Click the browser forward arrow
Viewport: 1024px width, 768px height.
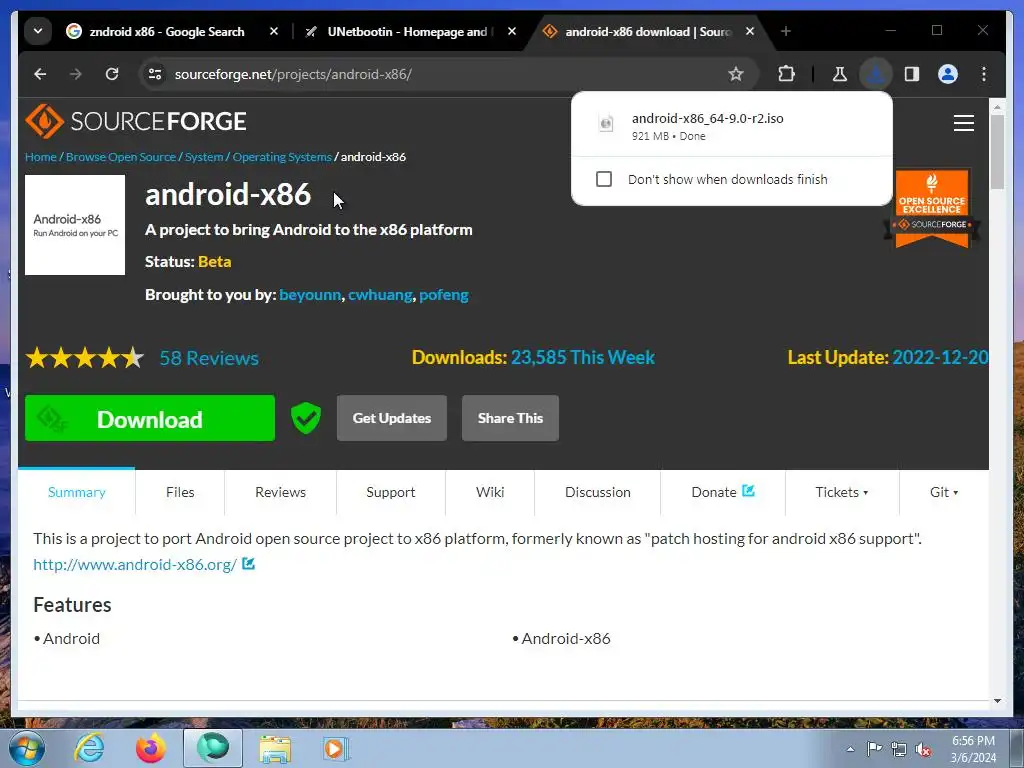point(76,74)
